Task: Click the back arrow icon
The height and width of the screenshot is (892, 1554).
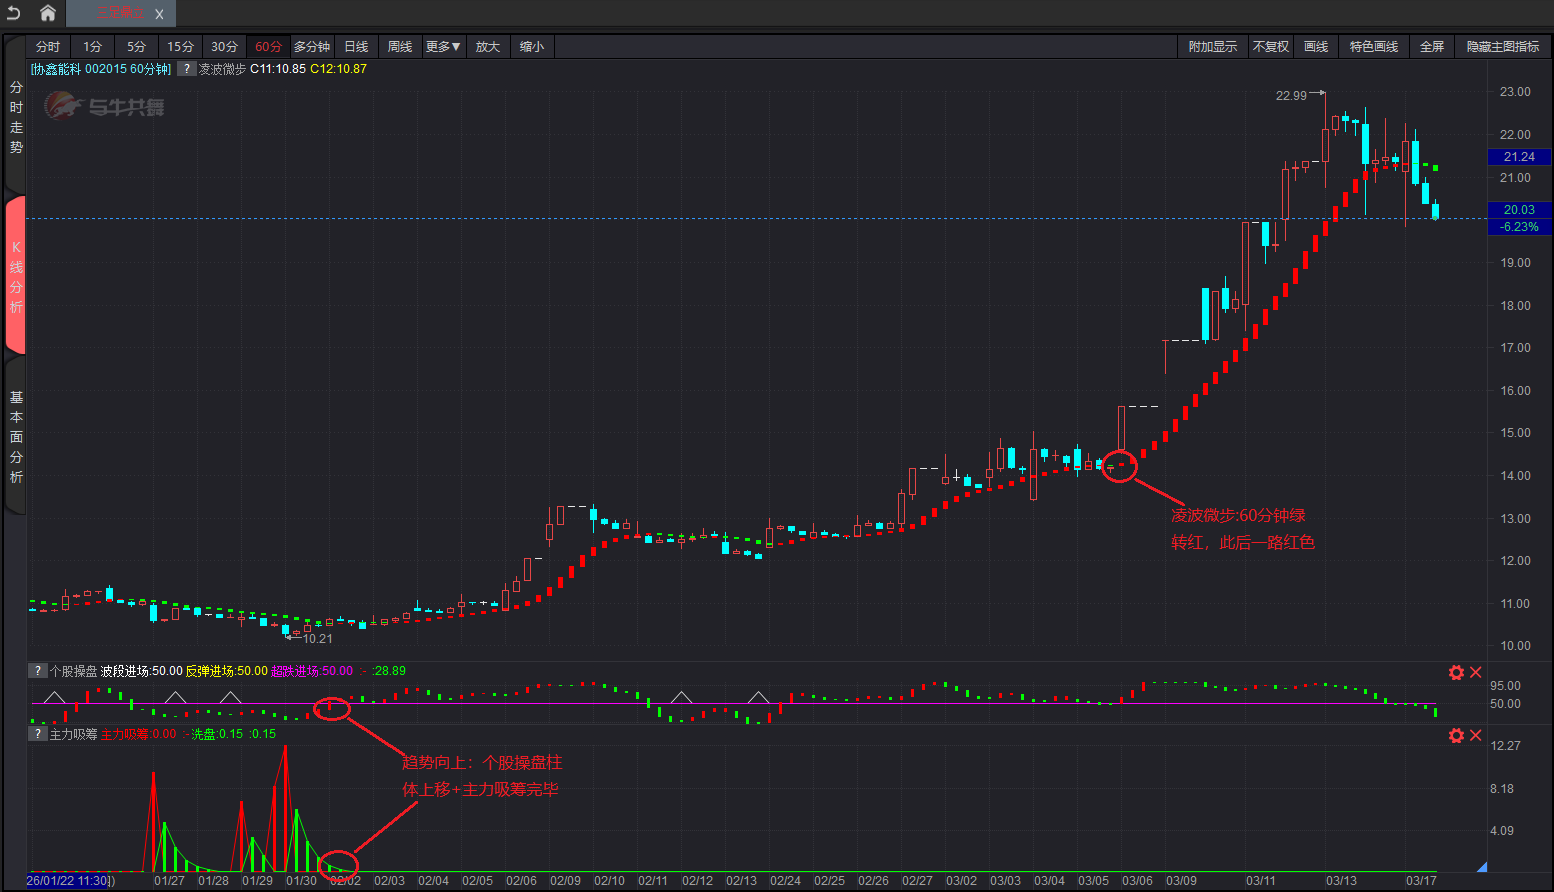Action: point(13,13)
